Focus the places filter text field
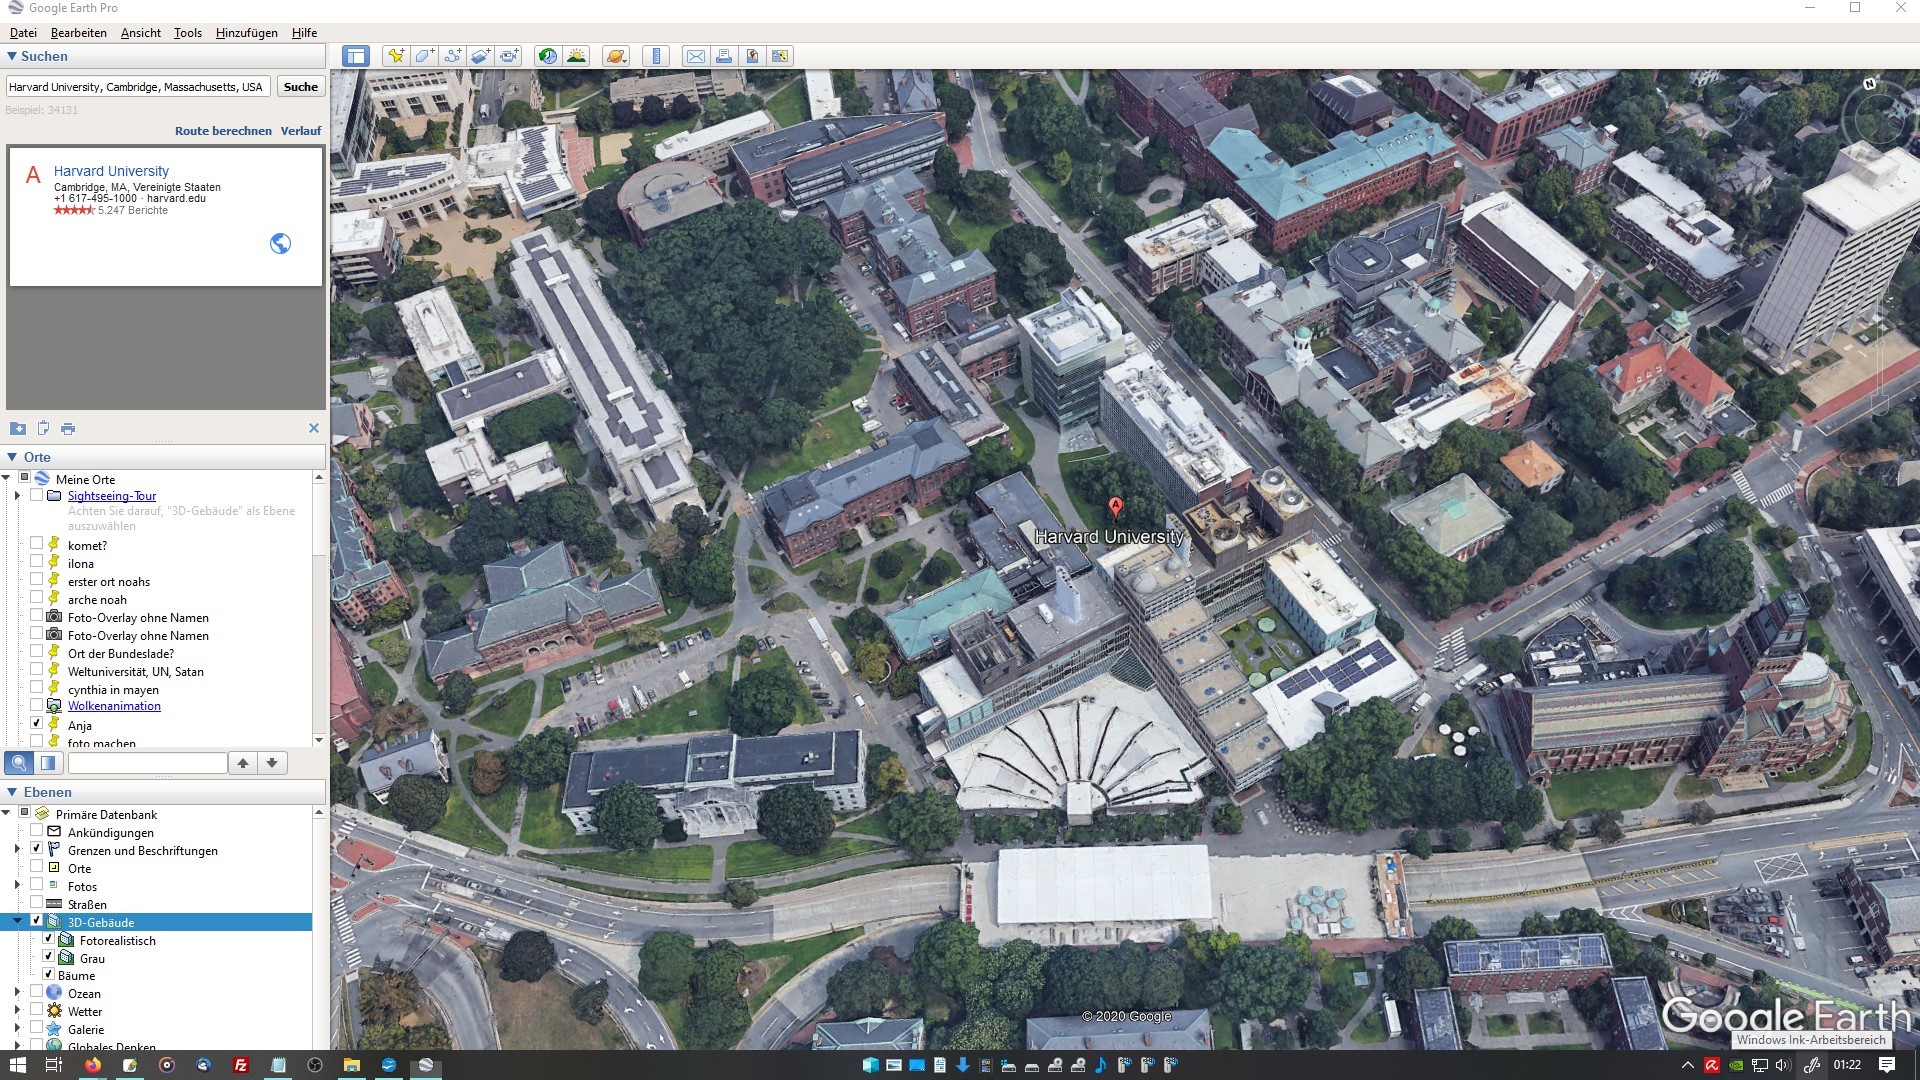Screen dimensions: 1920x1080 (x=148, y=763)
